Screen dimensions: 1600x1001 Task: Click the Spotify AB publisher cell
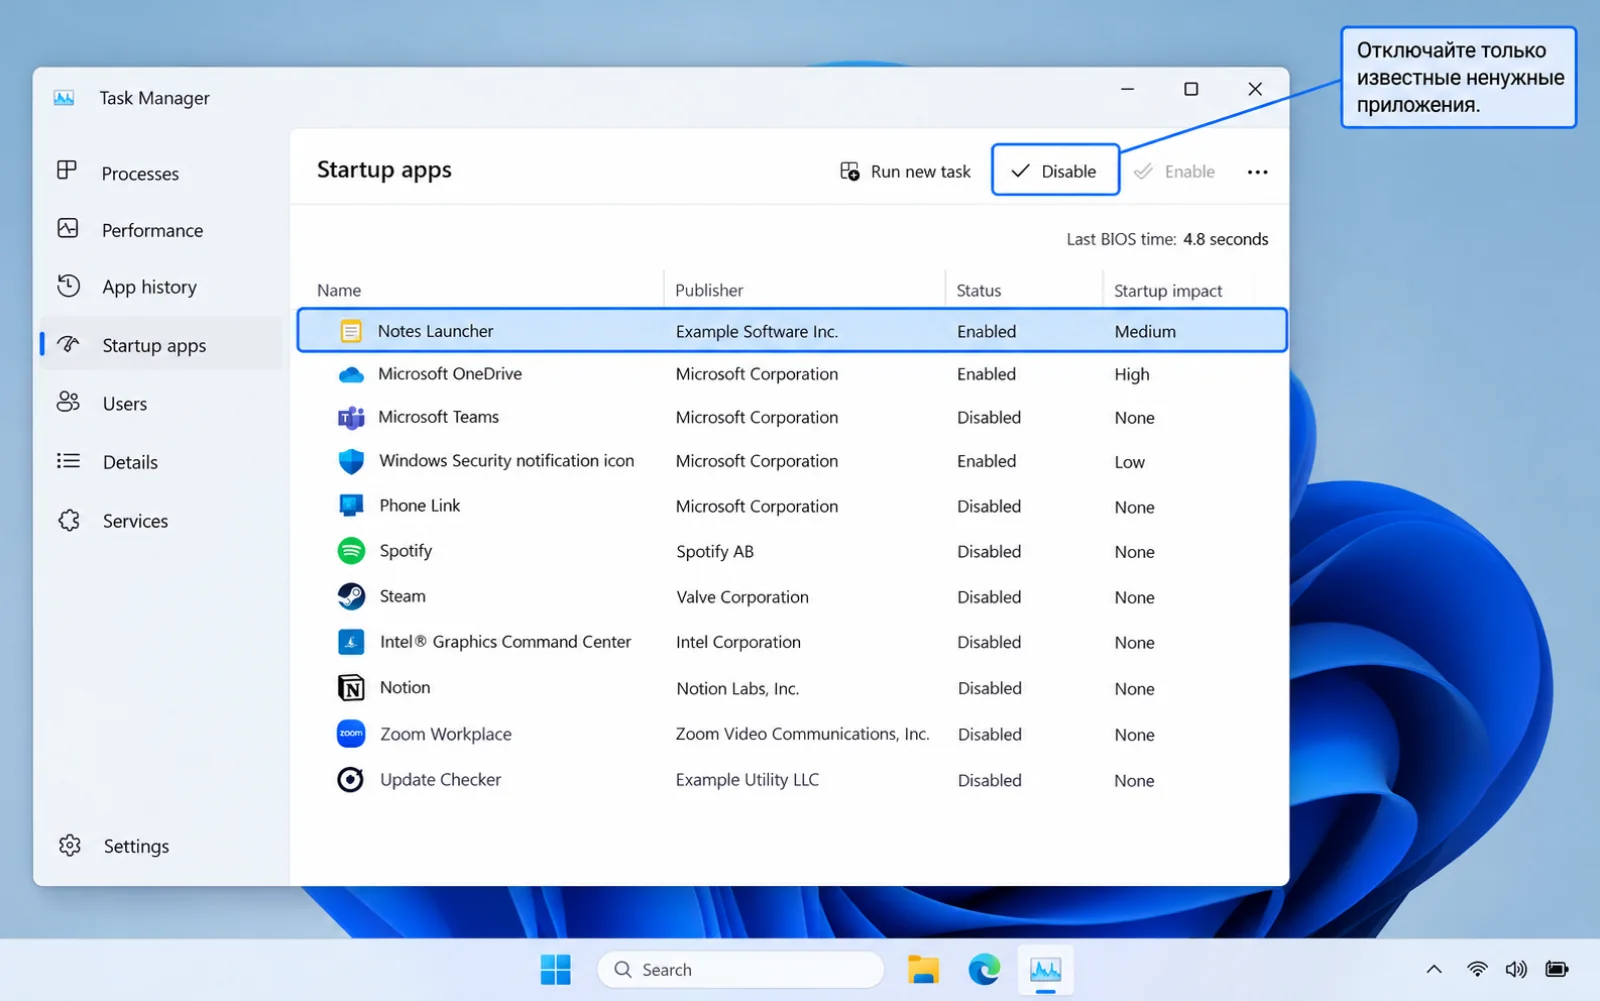715,551
